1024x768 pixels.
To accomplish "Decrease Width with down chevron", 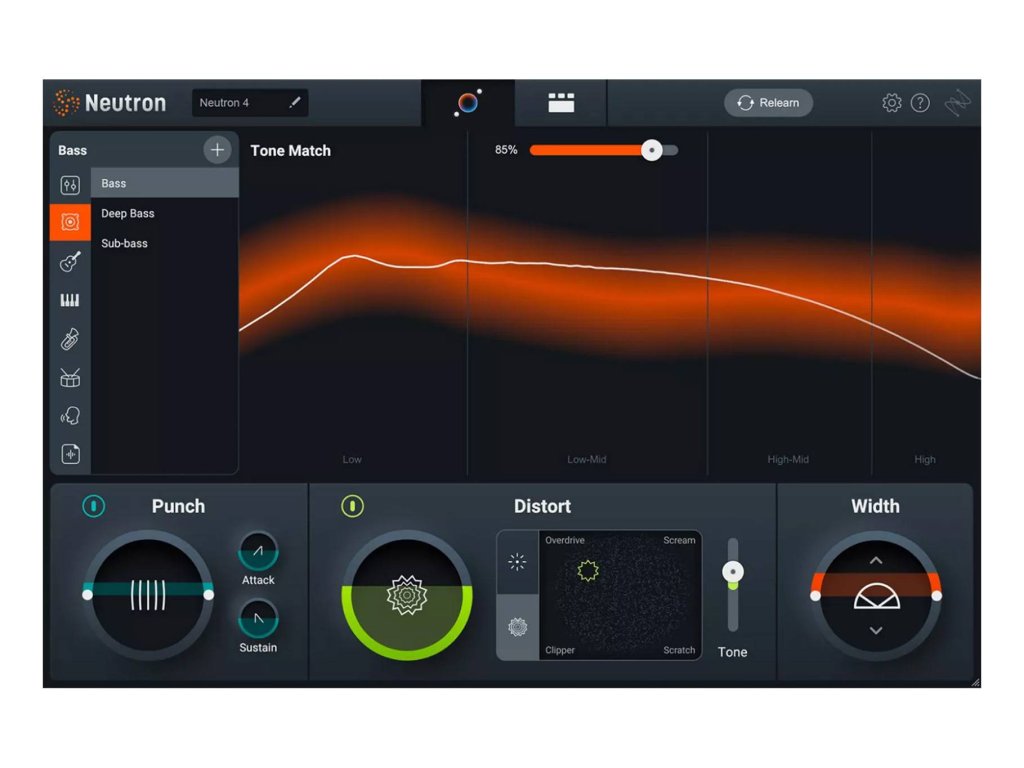I will [876, 630].
